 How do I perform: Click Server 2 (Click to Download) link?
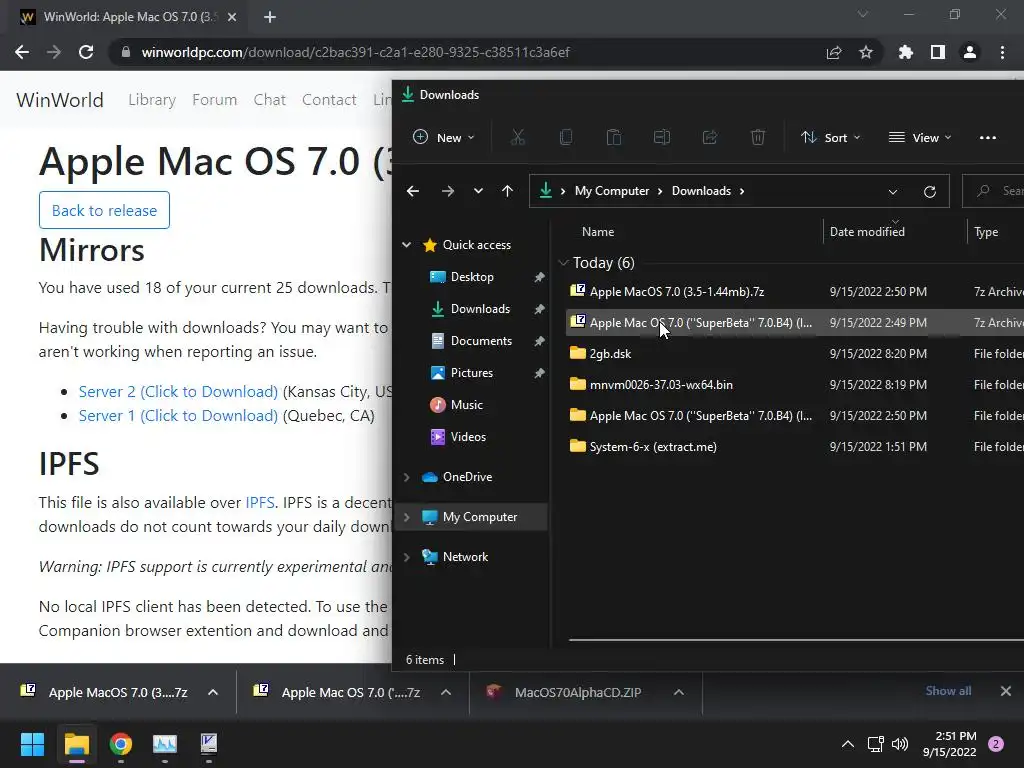click(x=178, y=391)
